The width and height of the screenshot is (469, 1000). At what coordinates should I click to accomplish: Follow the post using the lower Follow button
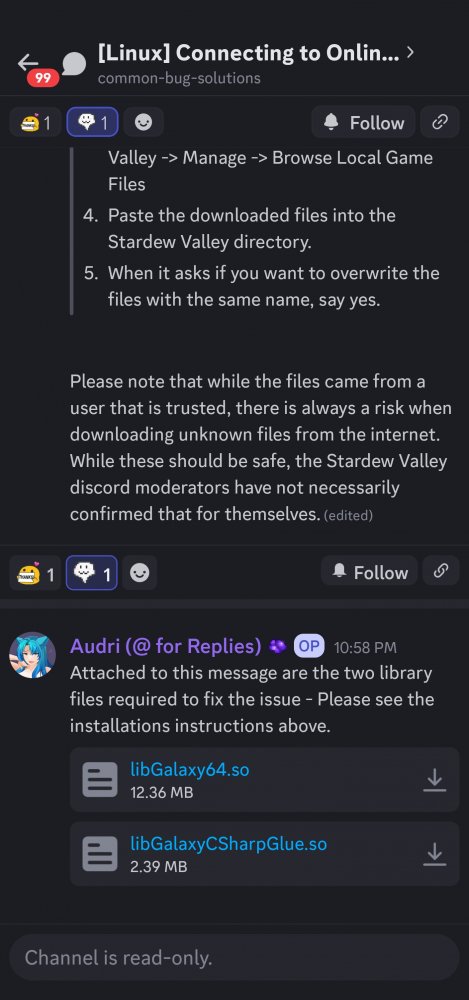tap(369, 571)
